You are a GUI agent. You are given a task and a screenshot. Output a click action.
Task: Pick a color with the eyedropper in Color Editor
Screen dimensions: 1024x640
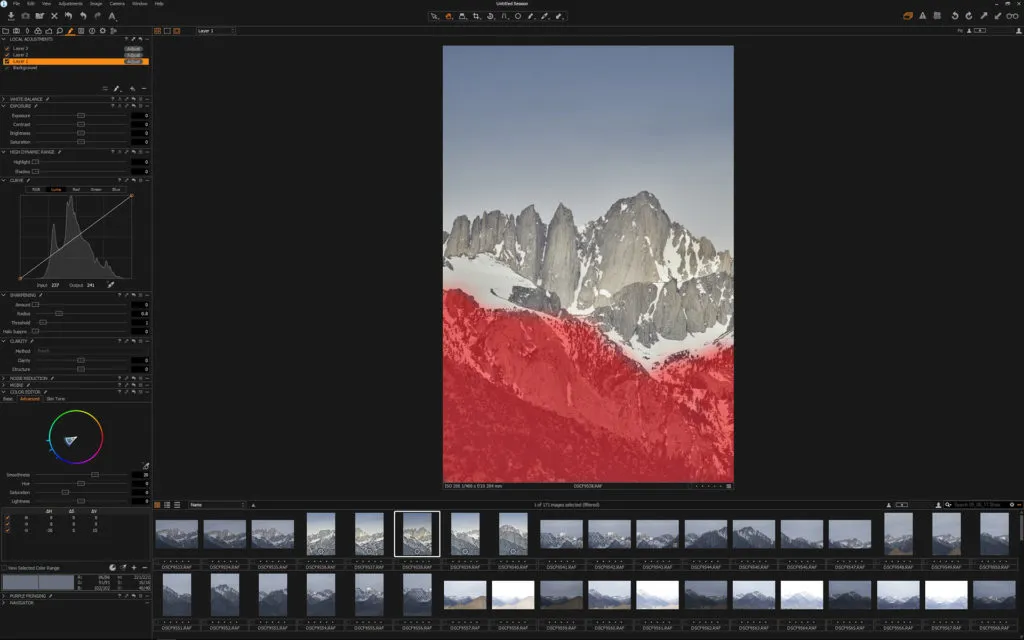click(x=145, y=466)
